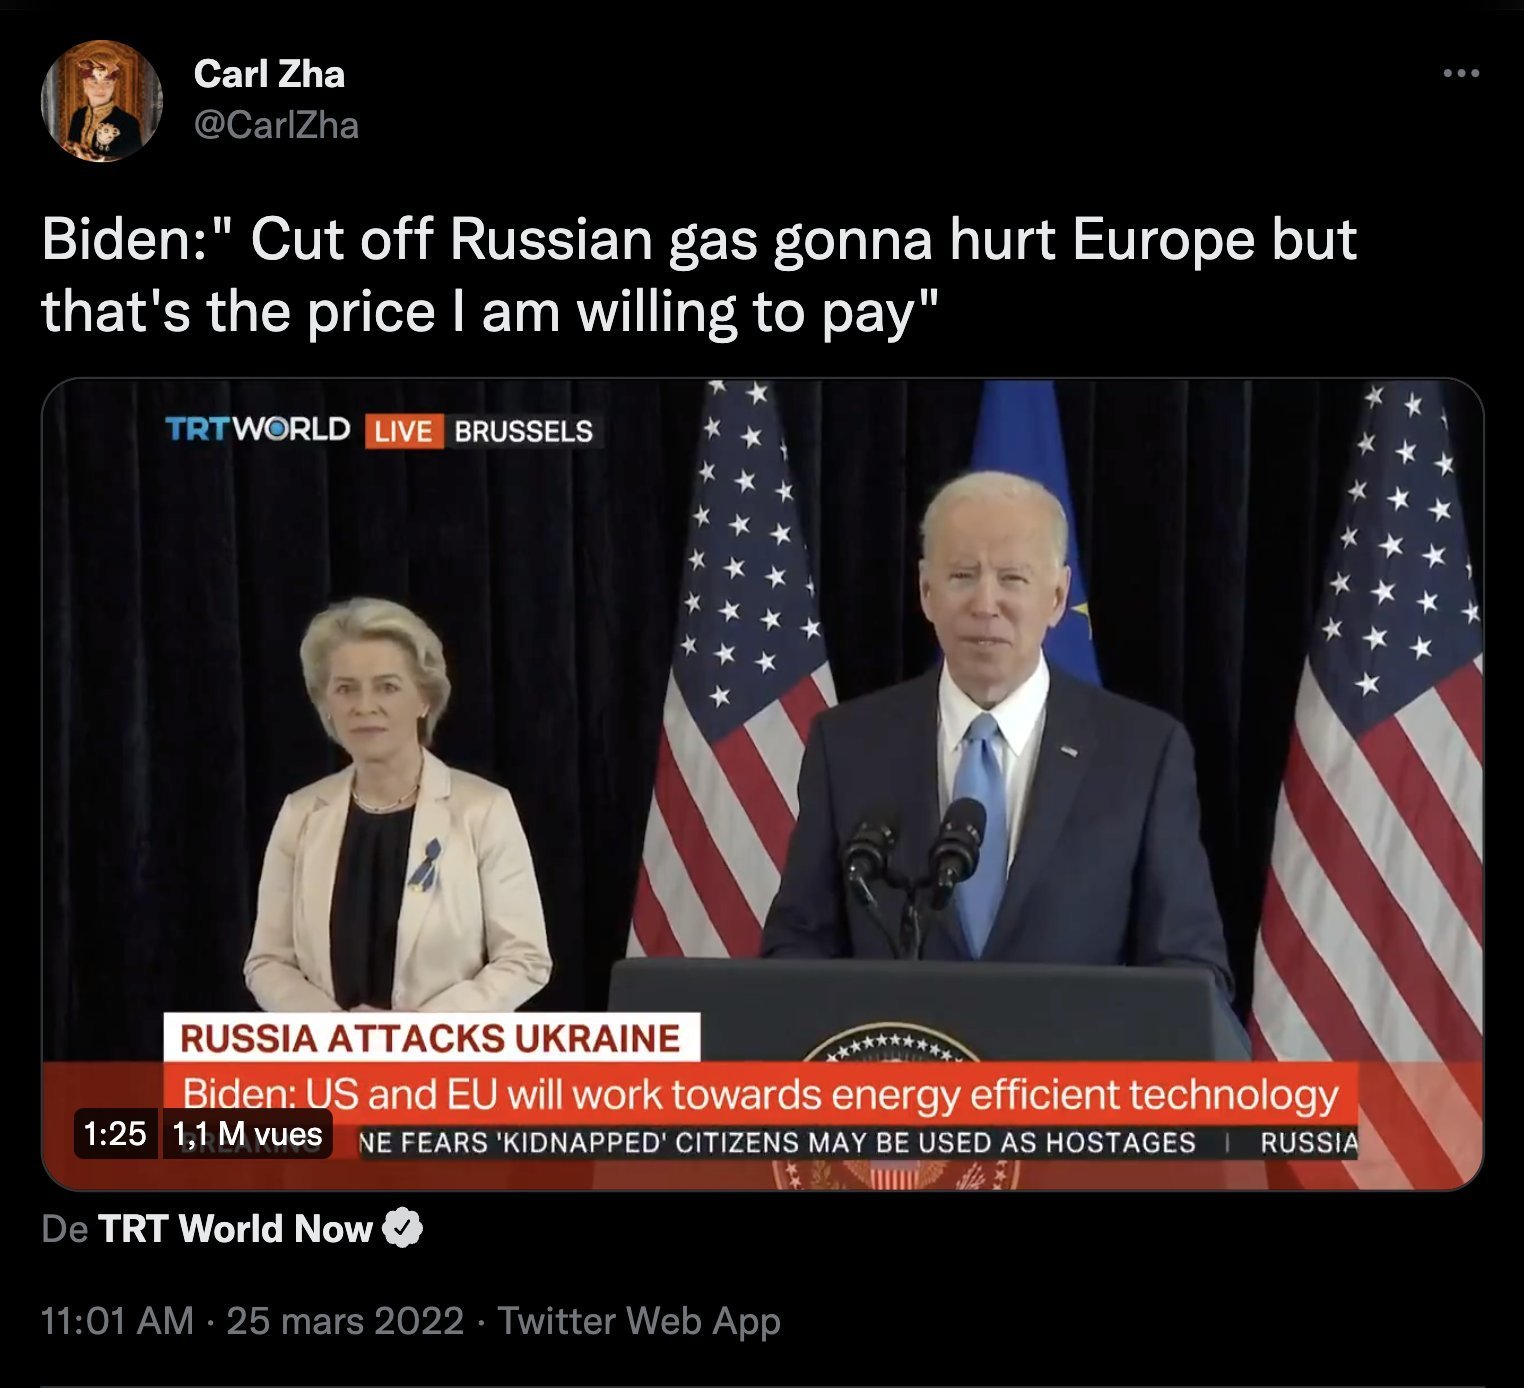Image resolution: width=1524 pixels, height=1388 pixels.
Task: Click the energy efficient technology headline bar
Action: coord(760,1095)
